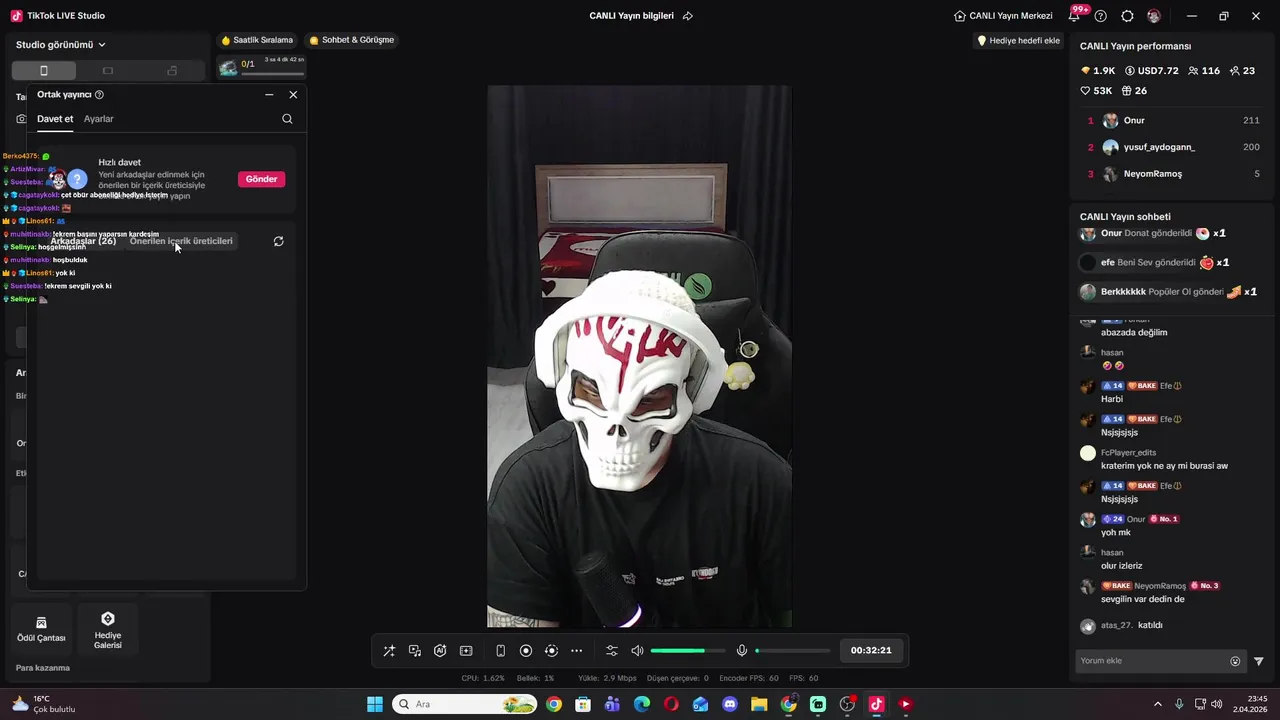Open the magic wand effects tool
Viewport: 1280px width, 720px height.
[x=389, y=651]
